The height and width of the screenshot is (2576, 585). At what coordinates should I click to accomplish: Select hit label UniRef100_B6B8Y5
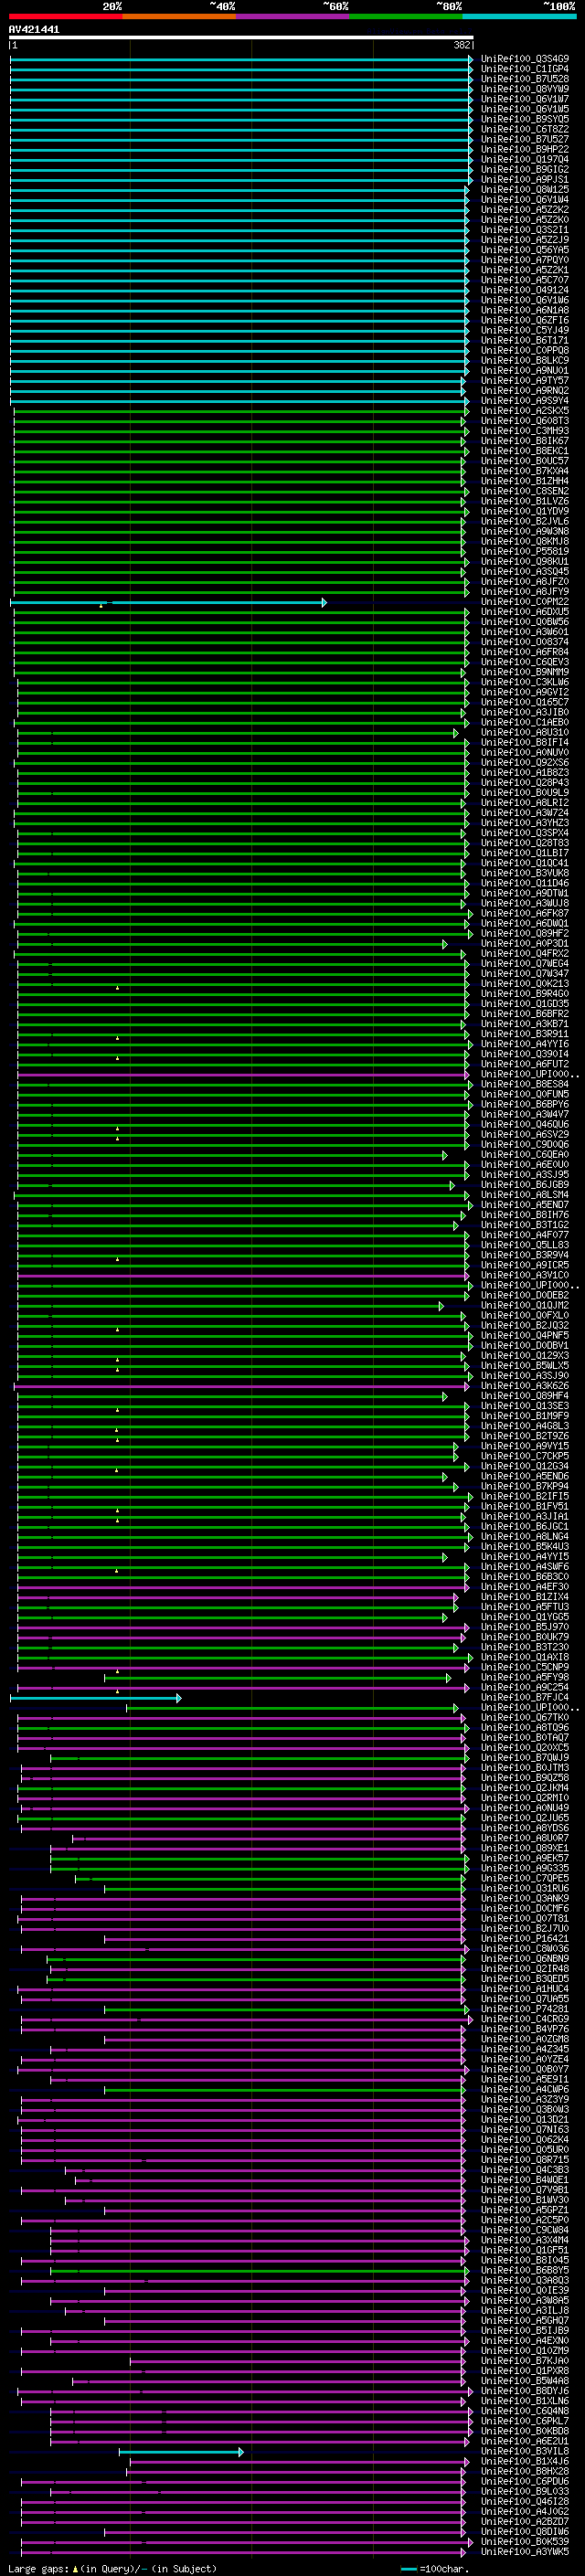pos(525,2270)
